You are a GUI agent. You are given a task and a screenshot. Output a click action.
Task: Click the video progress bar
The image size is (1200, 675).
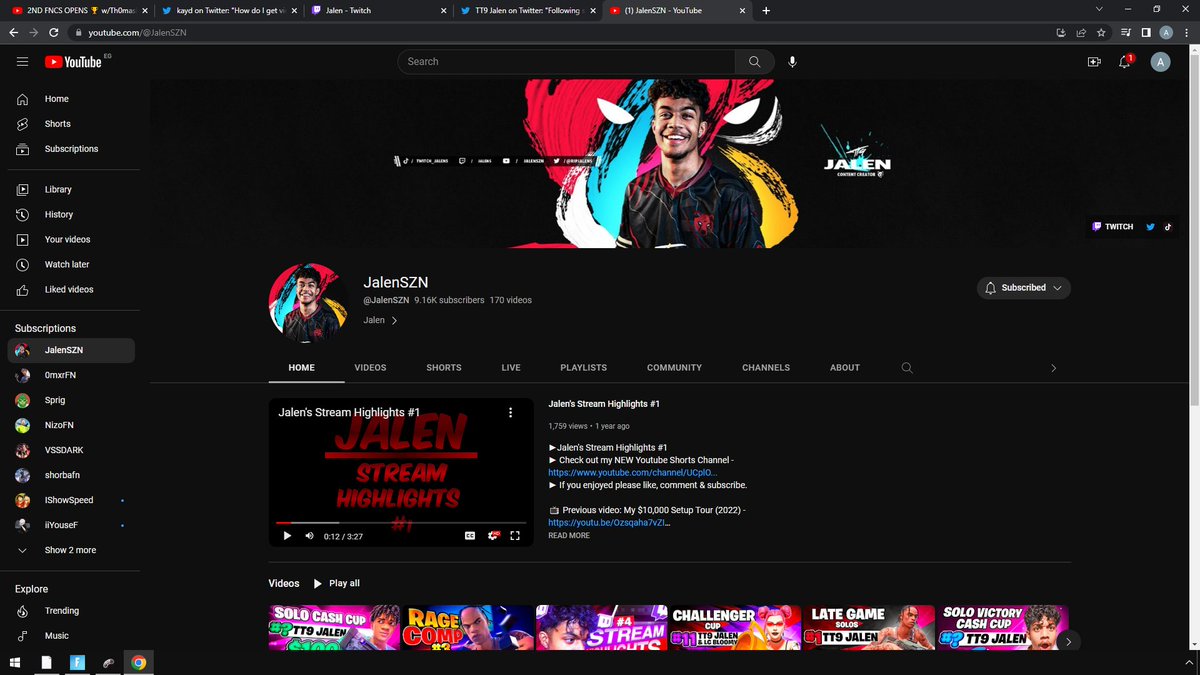401,522
